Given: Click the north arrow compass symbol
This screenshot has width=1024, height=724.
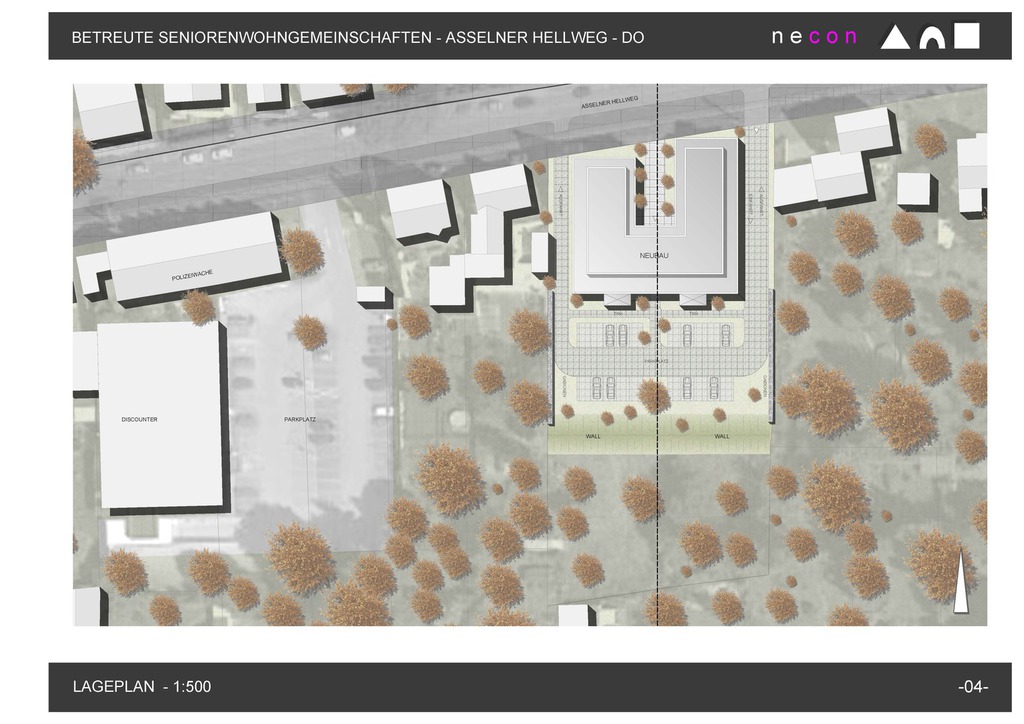Looking at the screenshot, I should point(960,582).
